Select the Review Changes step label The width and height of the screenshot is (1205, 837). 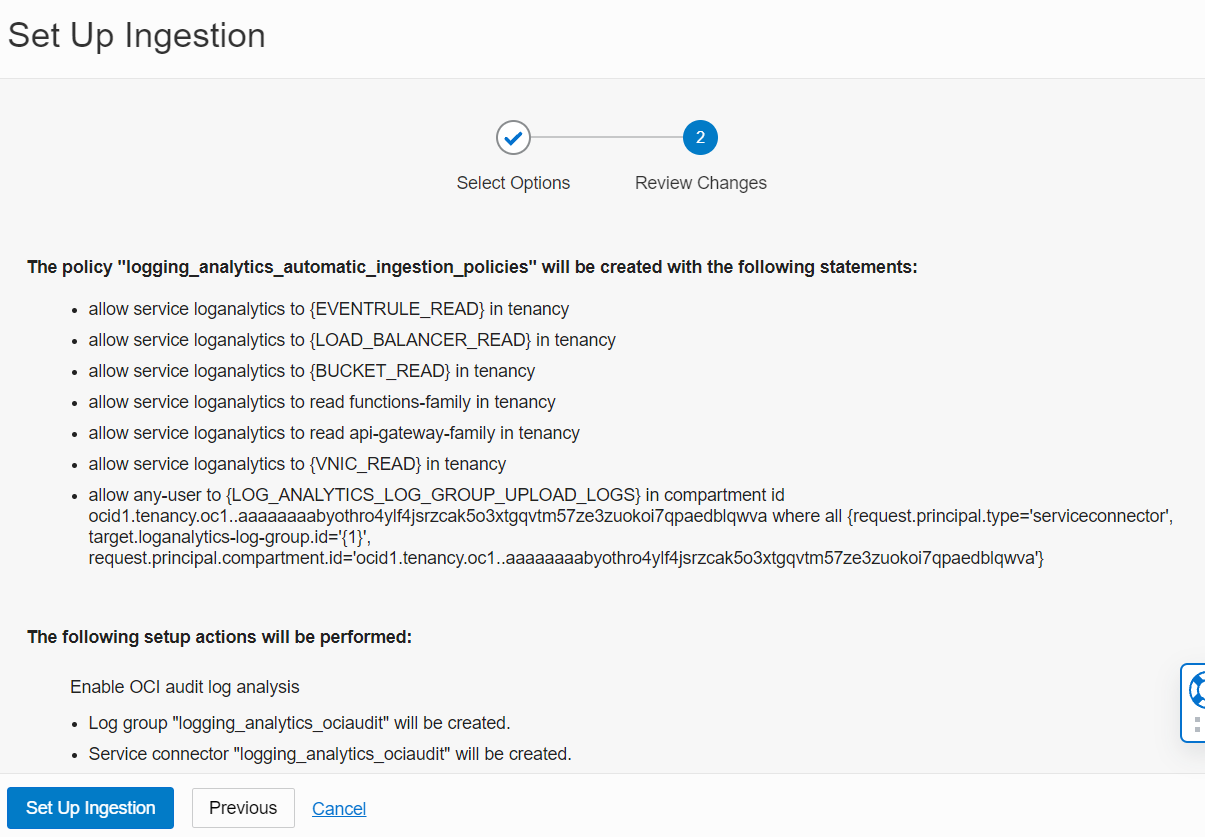700,183
